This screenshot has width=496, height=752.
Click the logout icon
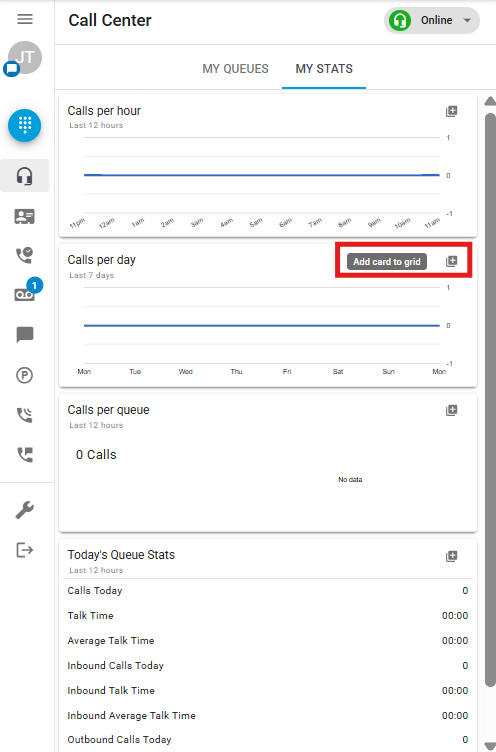(24, 550)
